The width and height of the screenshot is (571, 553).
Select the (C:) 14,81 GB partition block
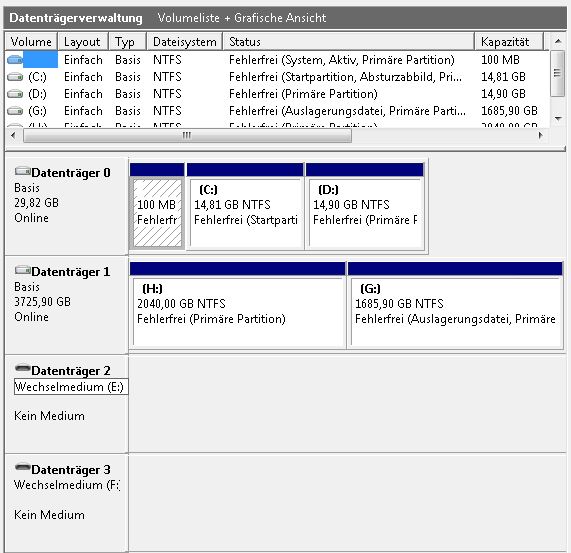[245, 206]
